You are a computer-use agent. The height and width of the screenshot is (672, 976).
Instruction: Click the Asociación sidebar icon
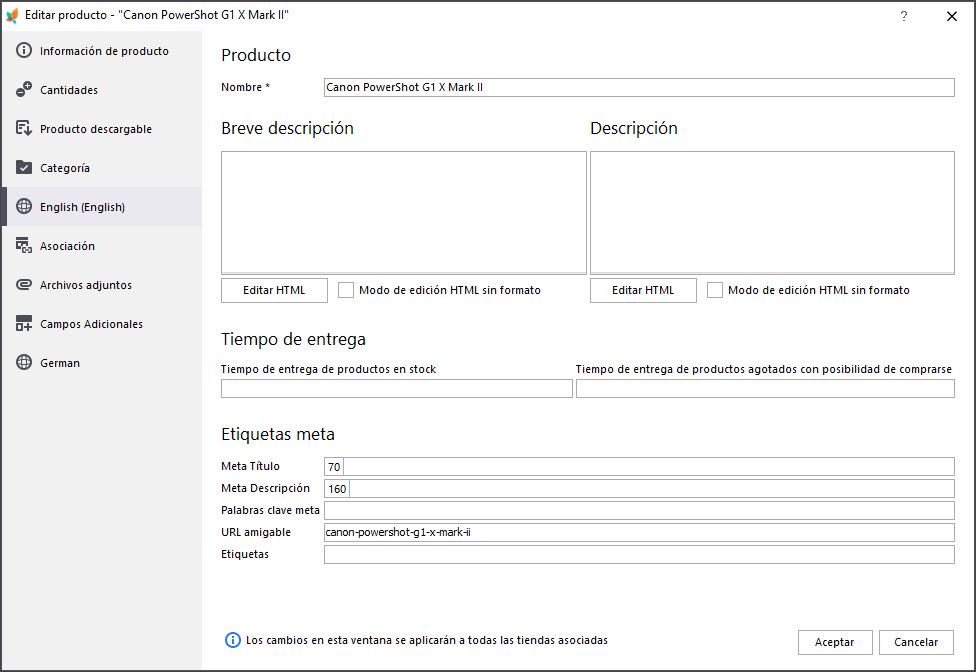click(24, 246)
